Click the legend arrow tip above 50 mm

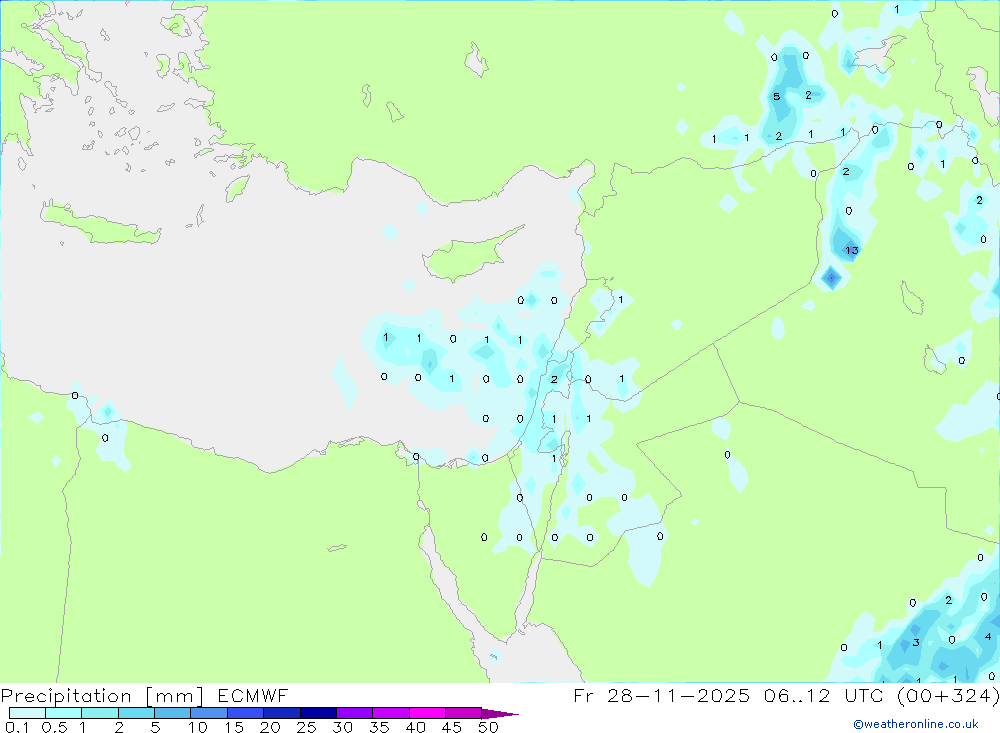pos(500,714)
